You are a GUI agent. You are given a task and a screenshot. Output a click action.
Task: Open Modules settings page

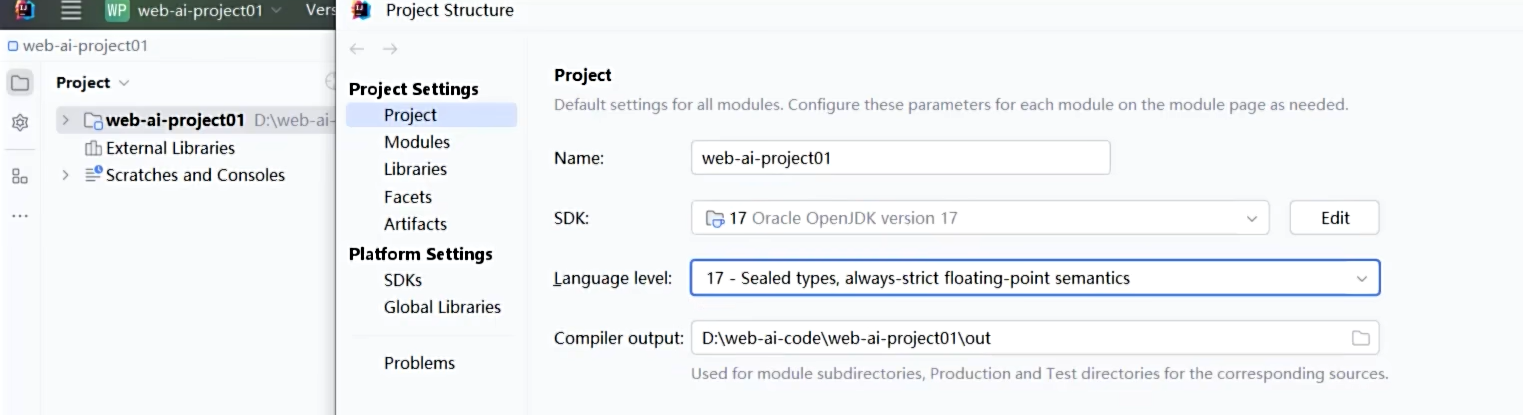click(x=417, y=142)
